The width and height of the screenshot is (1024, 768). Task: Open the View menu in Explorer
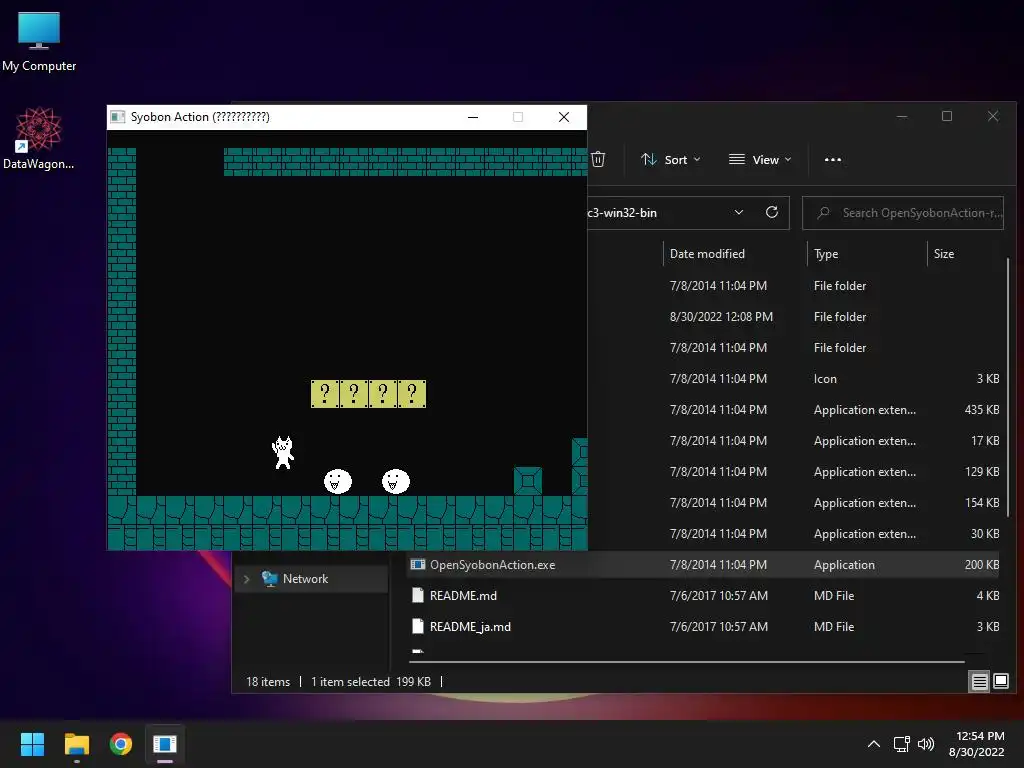click(x=760, y=159)
